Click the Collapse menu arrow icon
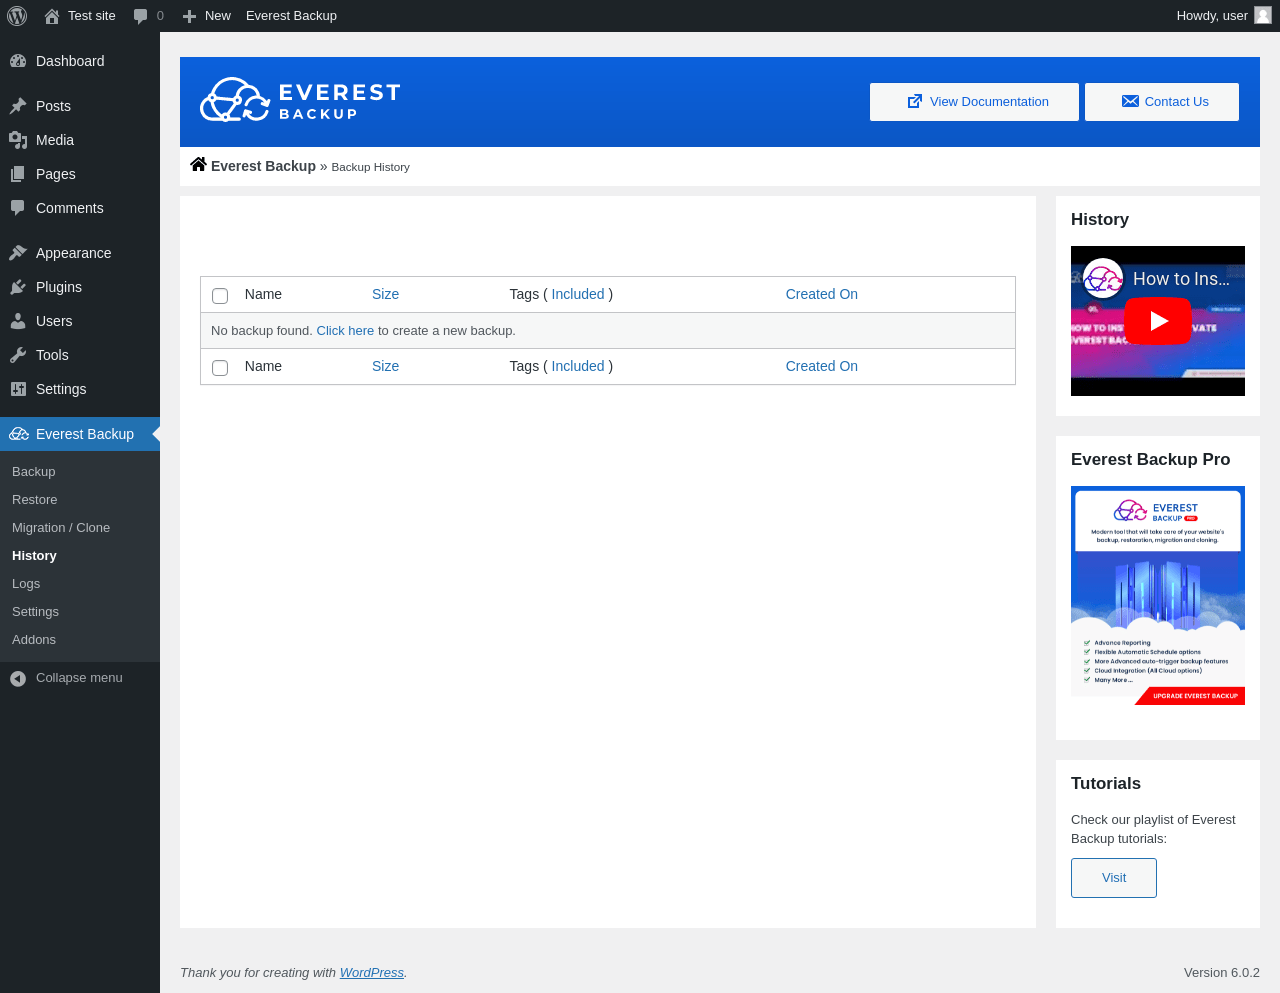1280x993 pixels. (x=18, y=679)
